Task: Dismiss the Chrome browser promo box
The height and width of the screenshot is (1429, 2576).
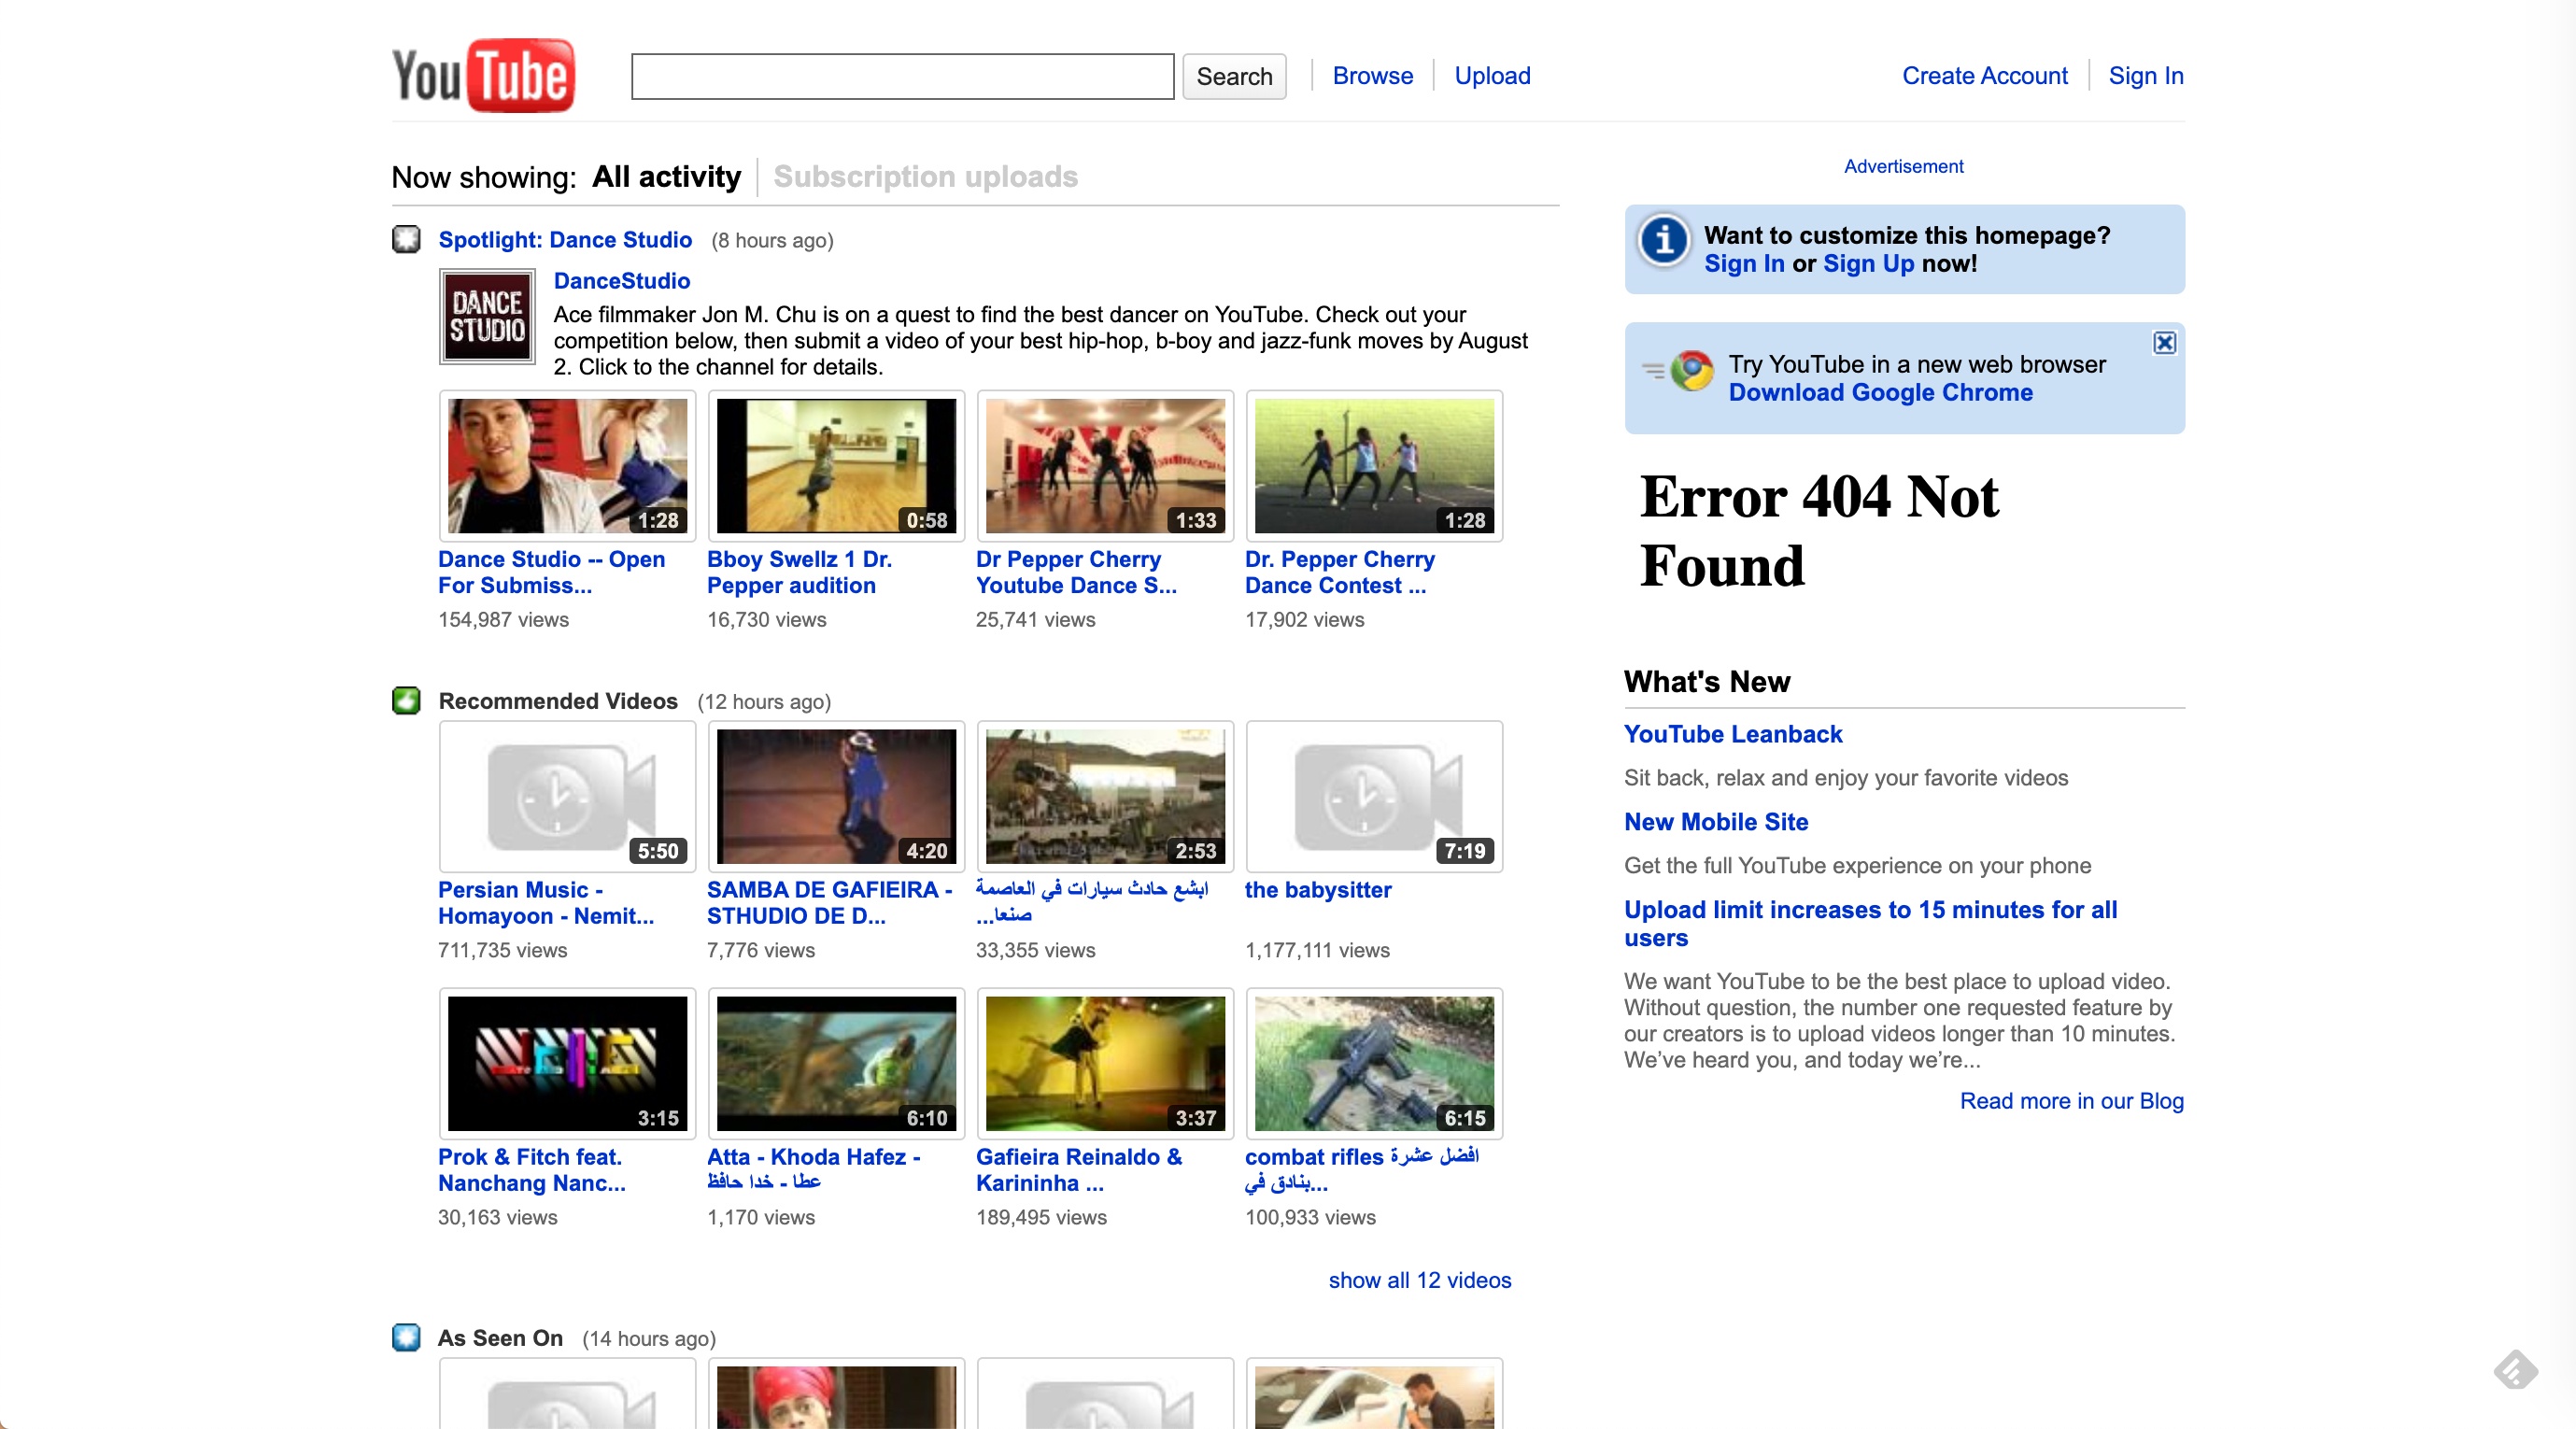Action: [2164, 343]
